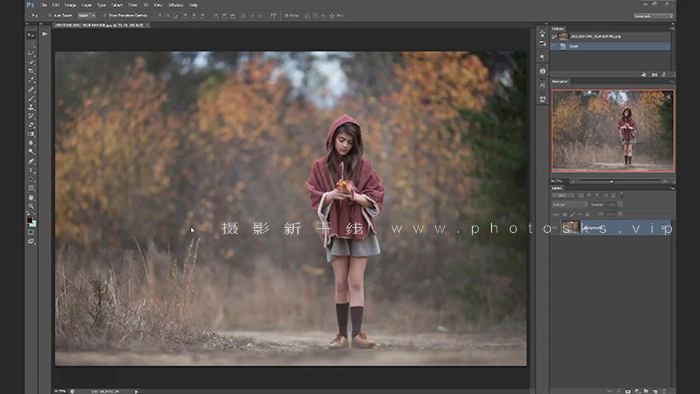Image resolution: width=700 pixels, height=394 pixels.
Task: Open the Edit menu
Action: click(x=56, y=5)
